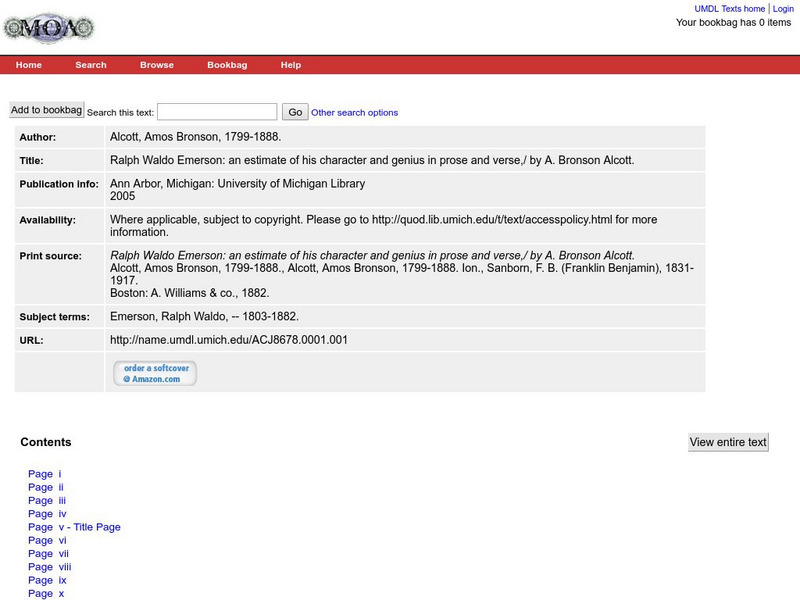Open Page iii link
Screen dimensions: 800x600
47,501
